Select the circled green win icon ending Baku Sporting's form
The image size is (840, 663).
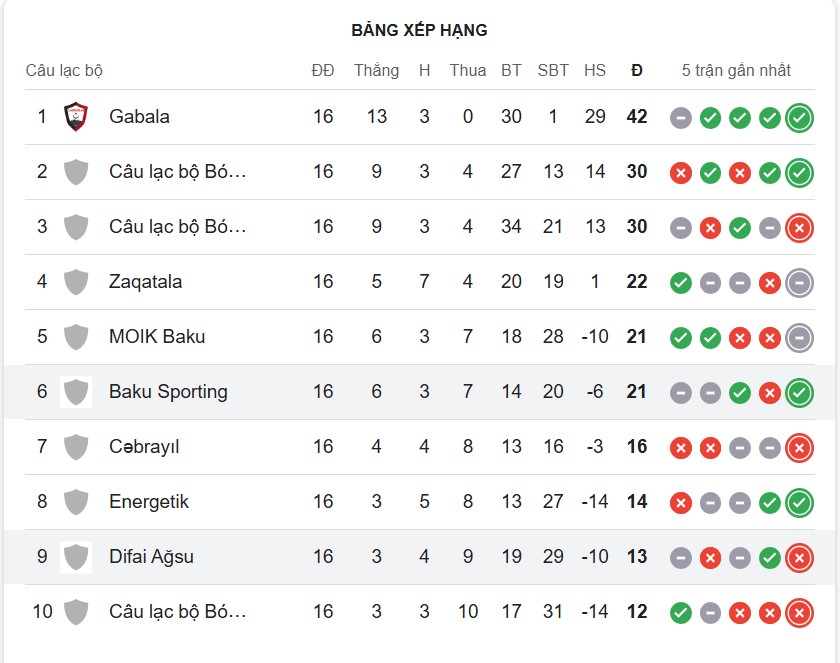[797, 392]
